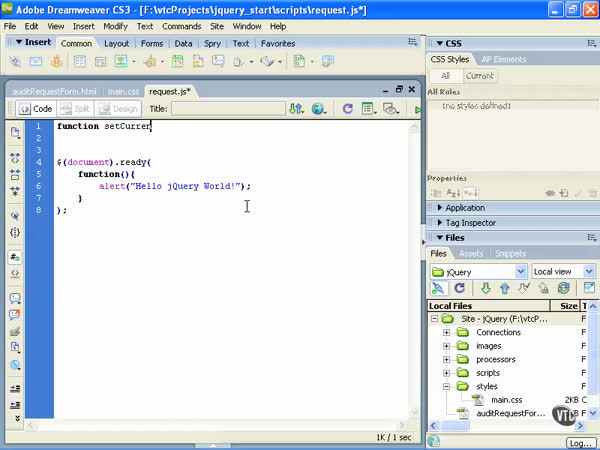Expand the Application panel
Screen dimensions: 600x450
point(464,208)
